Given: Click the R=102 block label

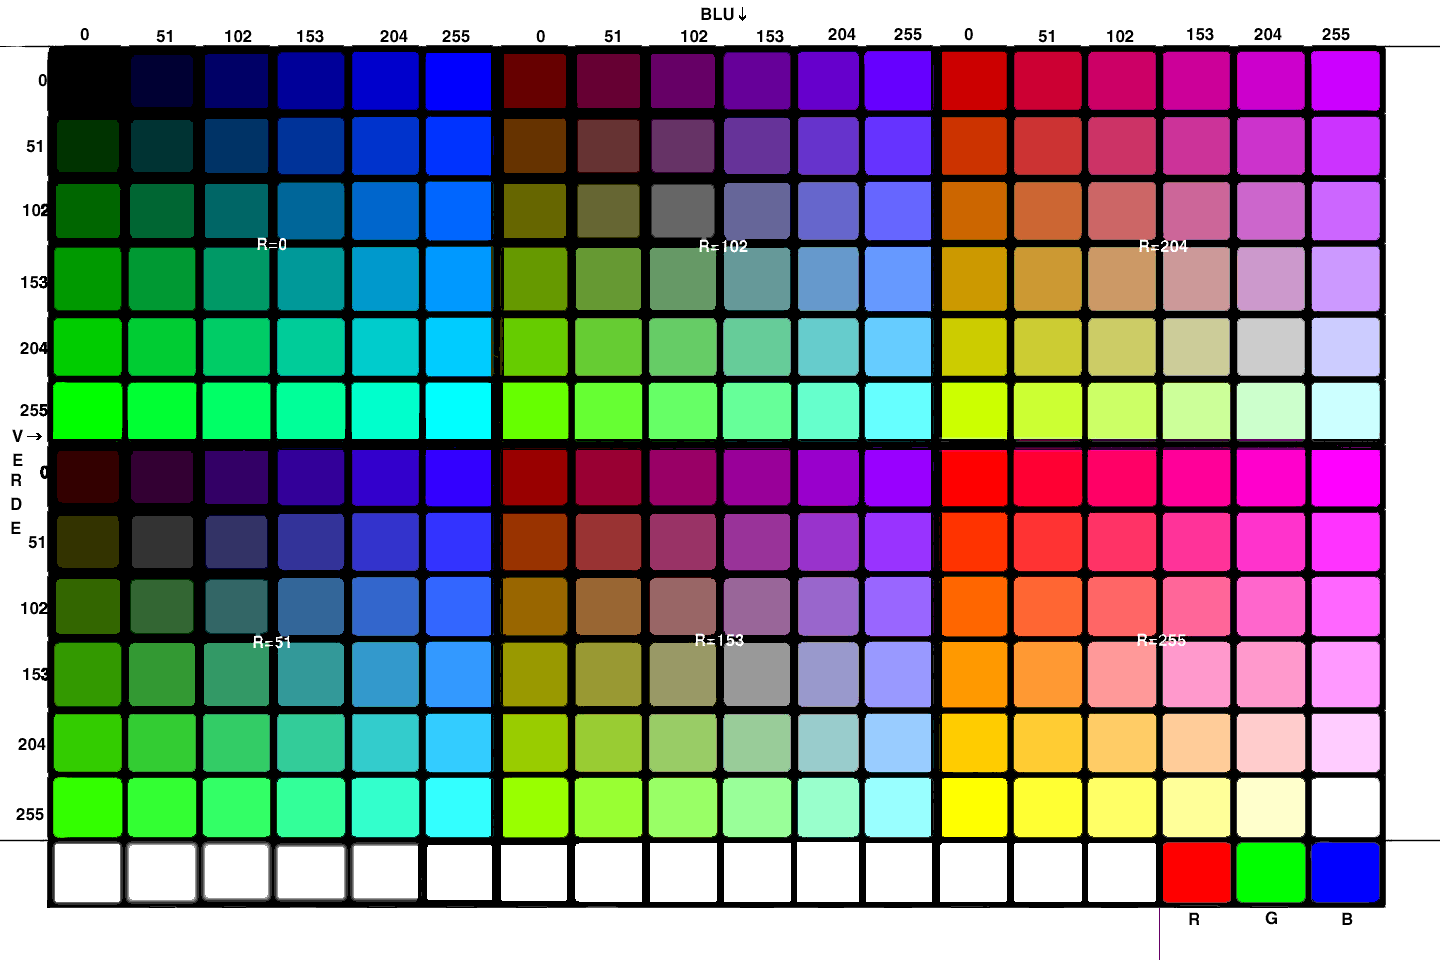Looking at the screenshot, I should [x=723, y=246].
